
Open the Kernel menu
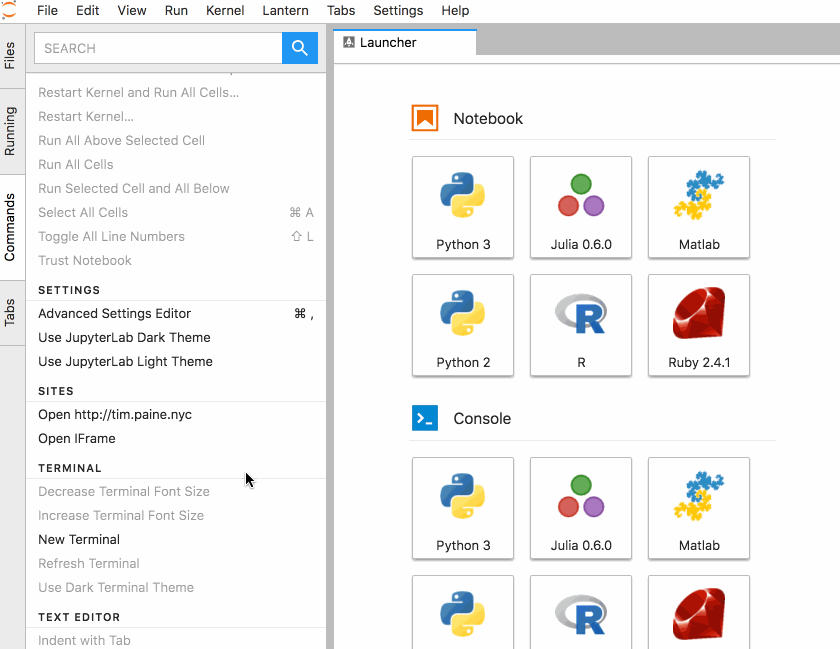225,11
